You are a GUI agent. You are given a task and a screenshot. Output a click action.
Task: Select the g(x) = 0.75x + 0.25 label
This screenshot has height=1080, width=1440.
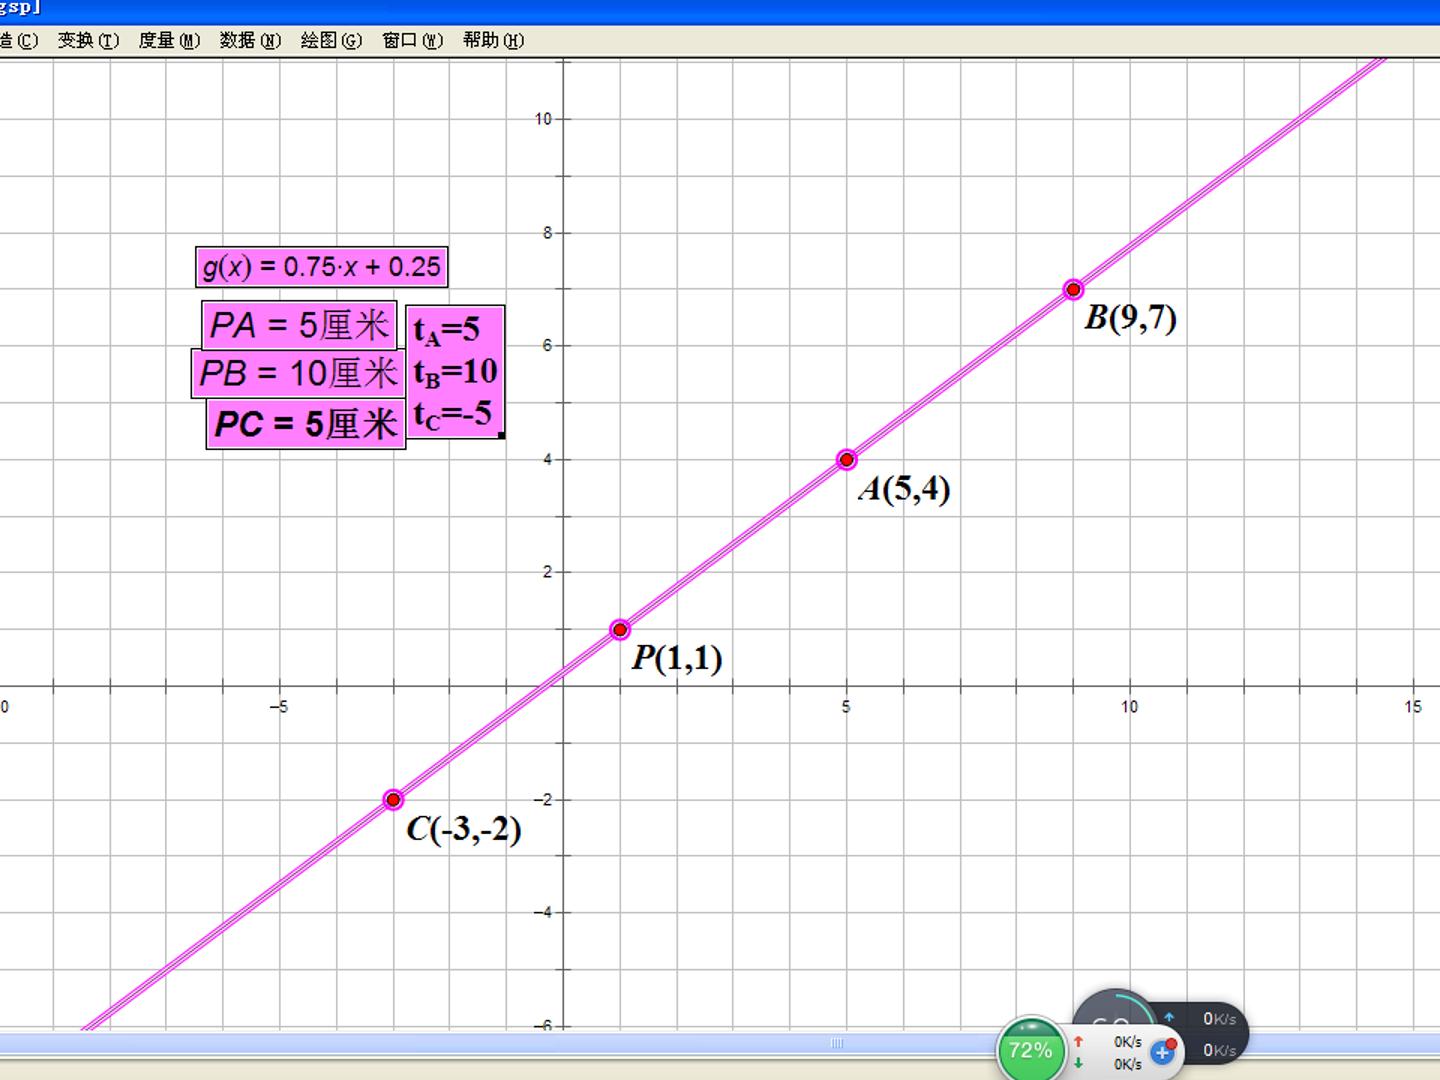tap(321, 267)
